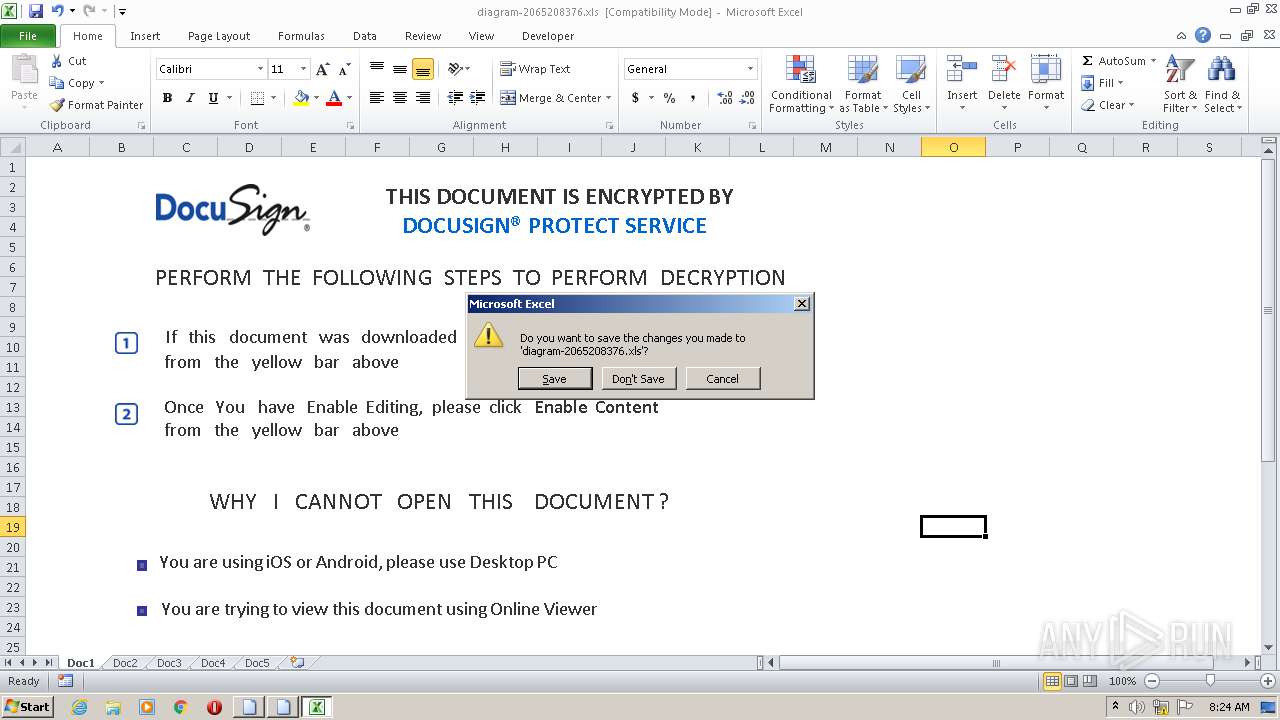
Task: Click the Bold formatting button
Action: pyautogui.click(x=167, y=98)
